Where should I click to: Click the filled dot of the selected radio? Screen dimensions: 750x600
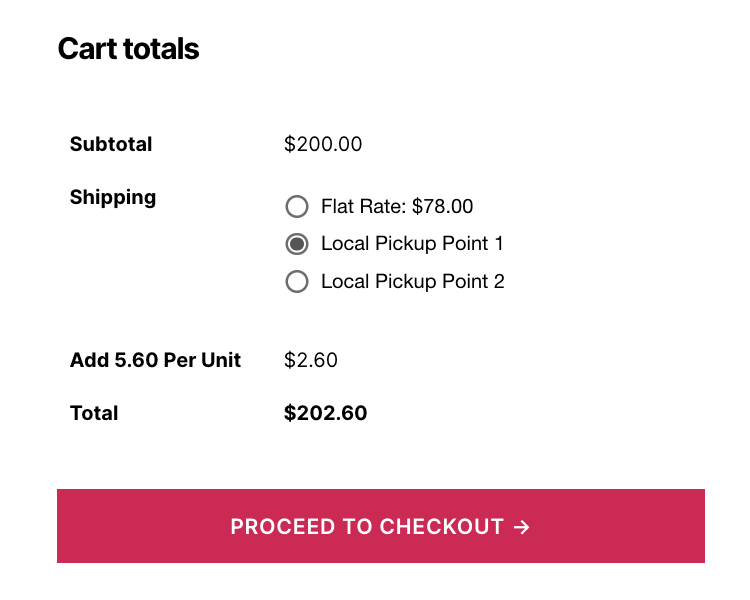coord(296,244)
